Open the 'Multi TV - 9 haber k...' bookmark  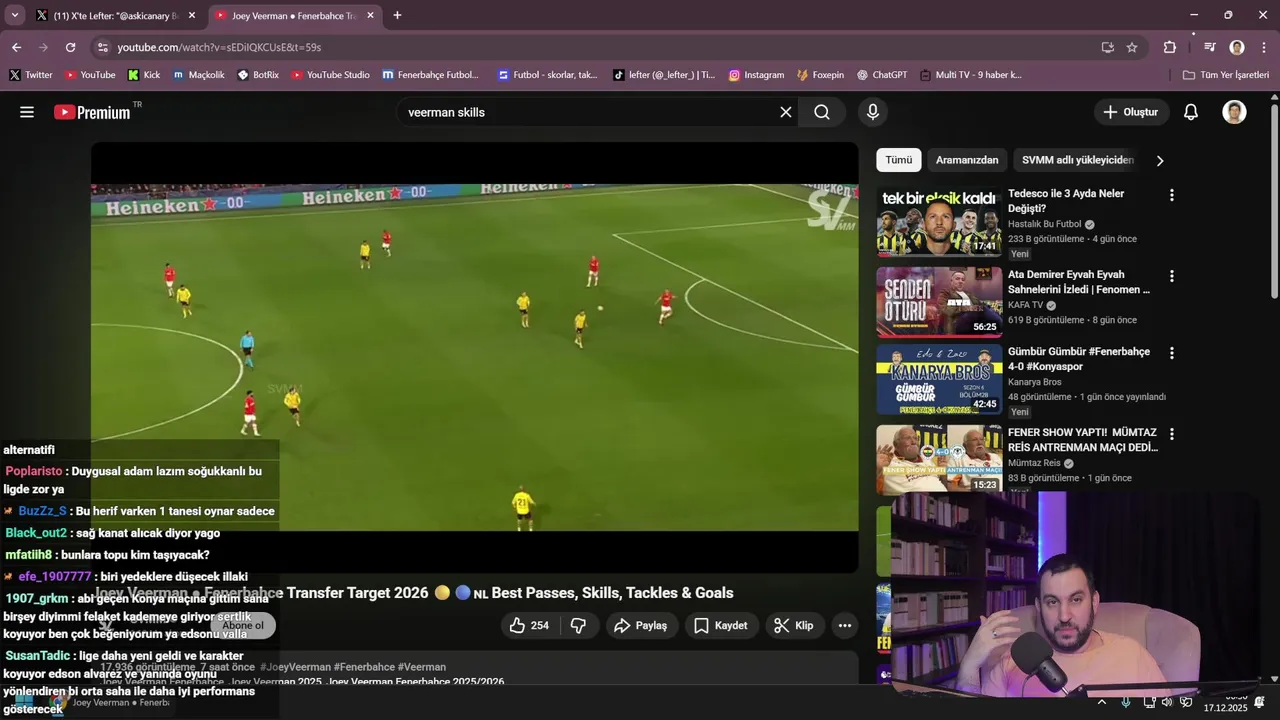pyautogui.click(x=971, y=75)
